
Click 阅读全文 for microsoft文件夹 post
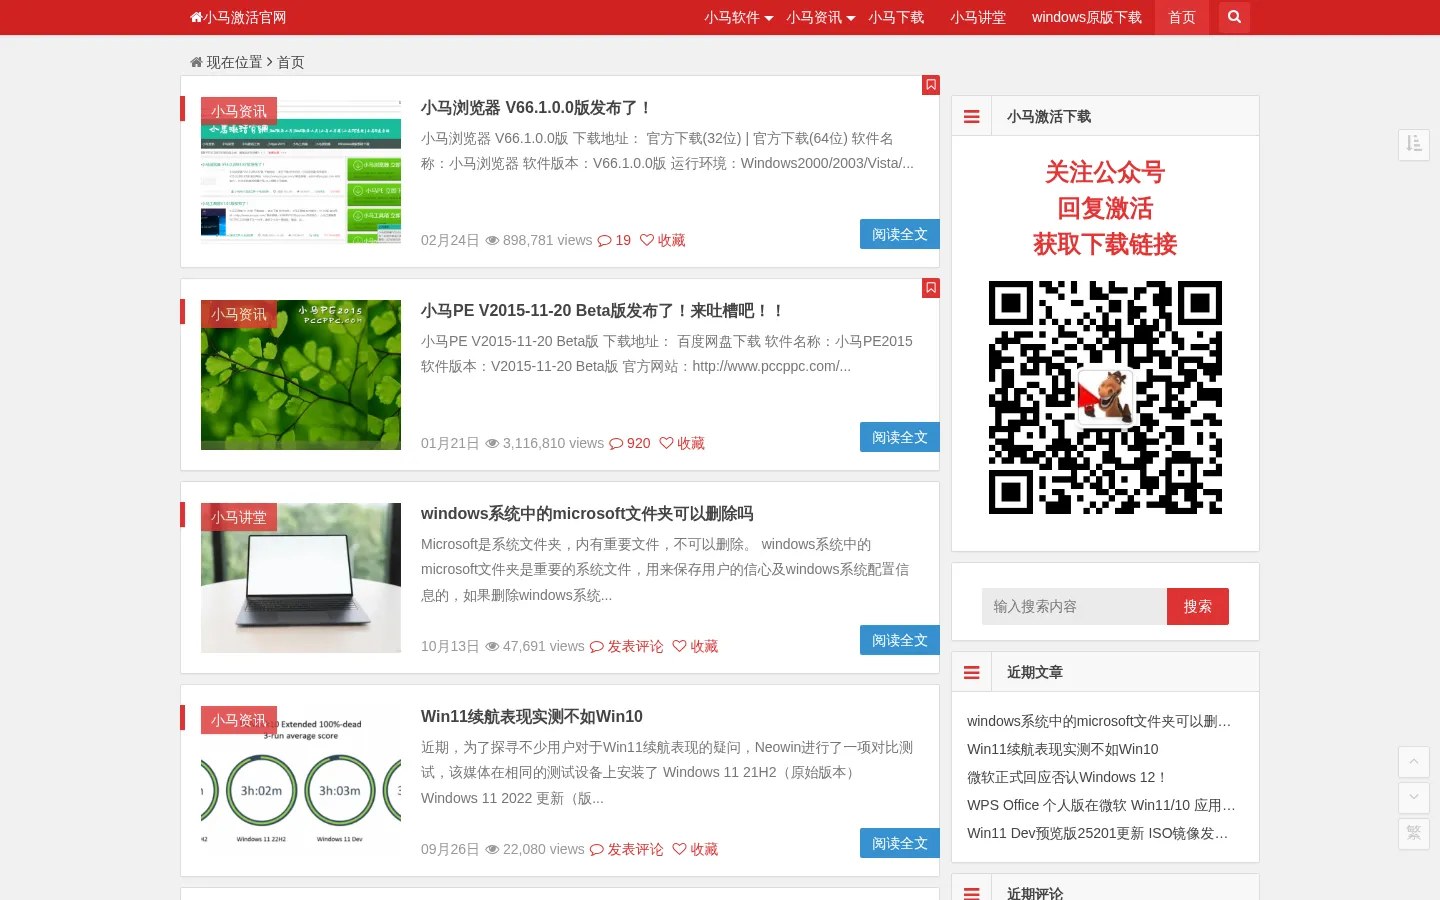click(x=900, y=640)
